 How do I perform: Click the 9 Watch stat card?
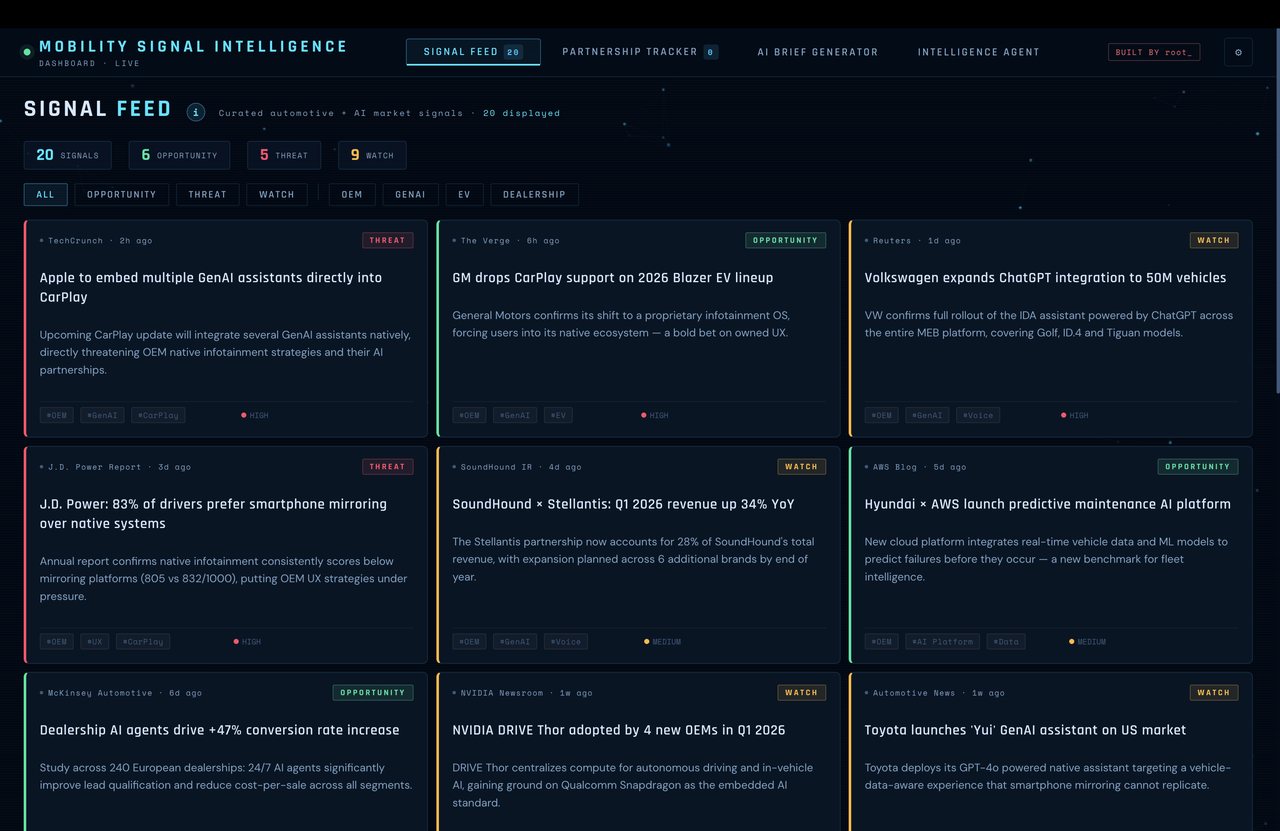point(372,155)
